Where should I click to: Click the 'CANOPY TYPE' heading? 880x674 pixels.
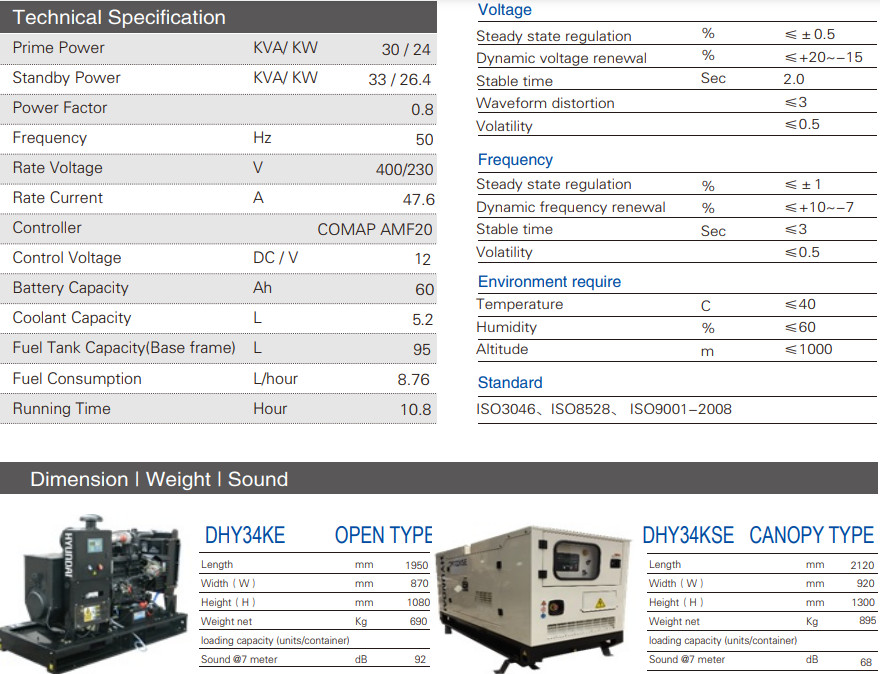(x=812, y=535)
